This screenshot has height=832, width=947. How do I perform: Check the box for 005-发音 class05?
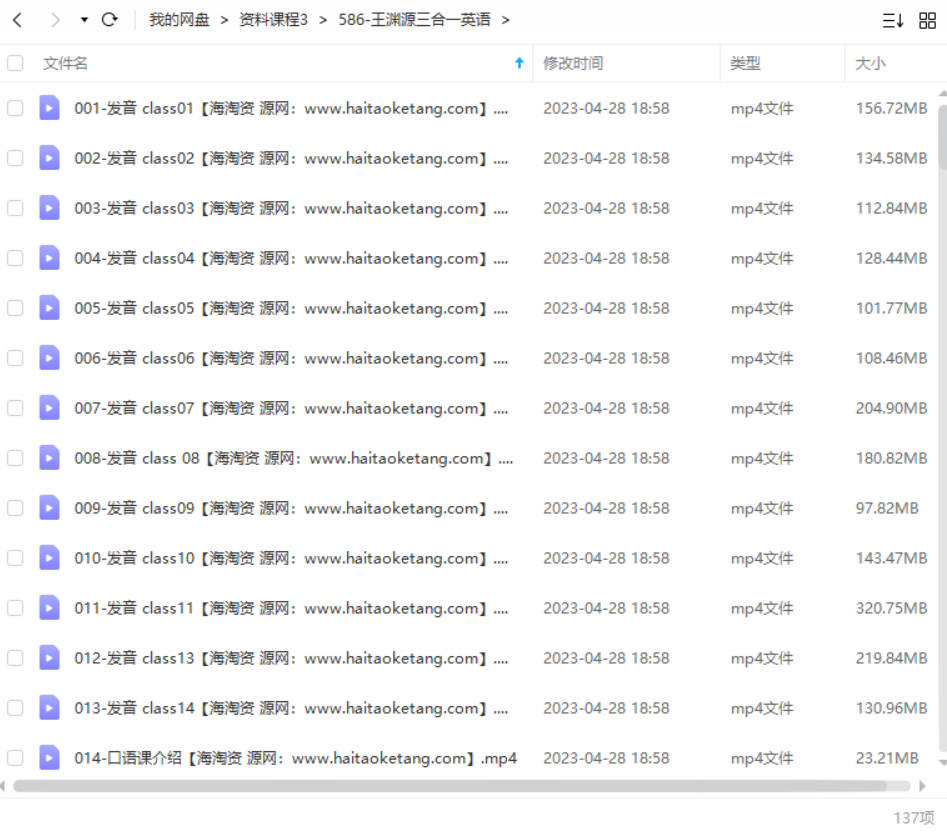[15, 308]
